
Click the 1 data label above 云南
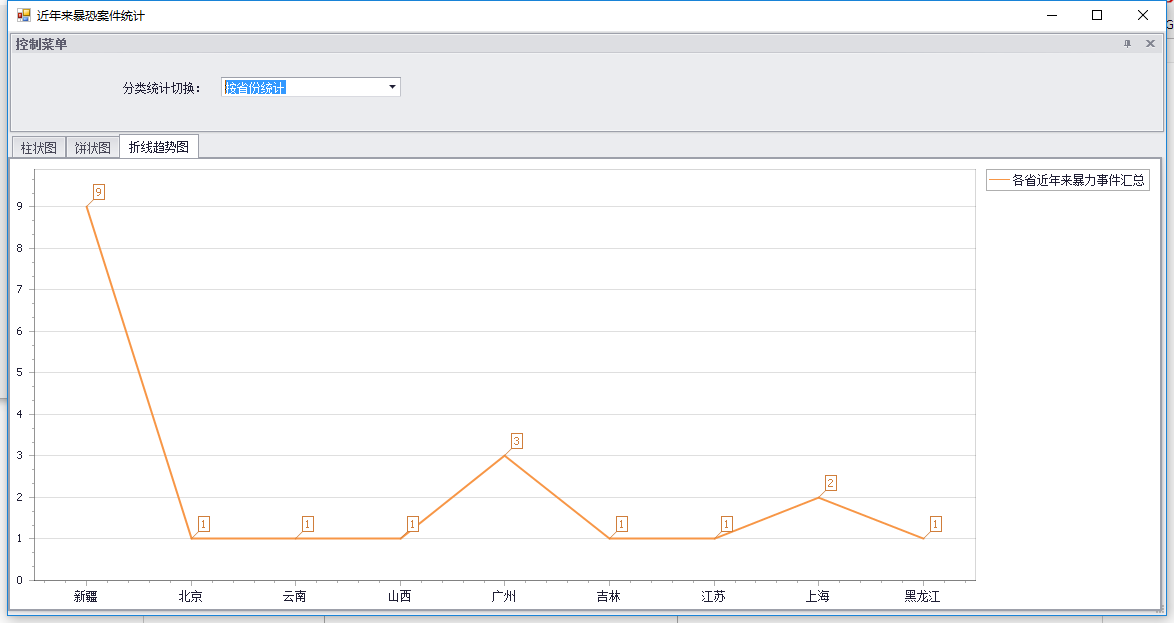308,524
